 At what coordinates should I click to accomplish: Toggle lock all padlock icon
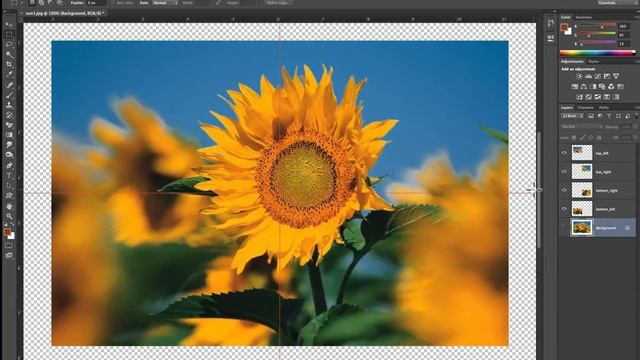click(x=599, y=138)
